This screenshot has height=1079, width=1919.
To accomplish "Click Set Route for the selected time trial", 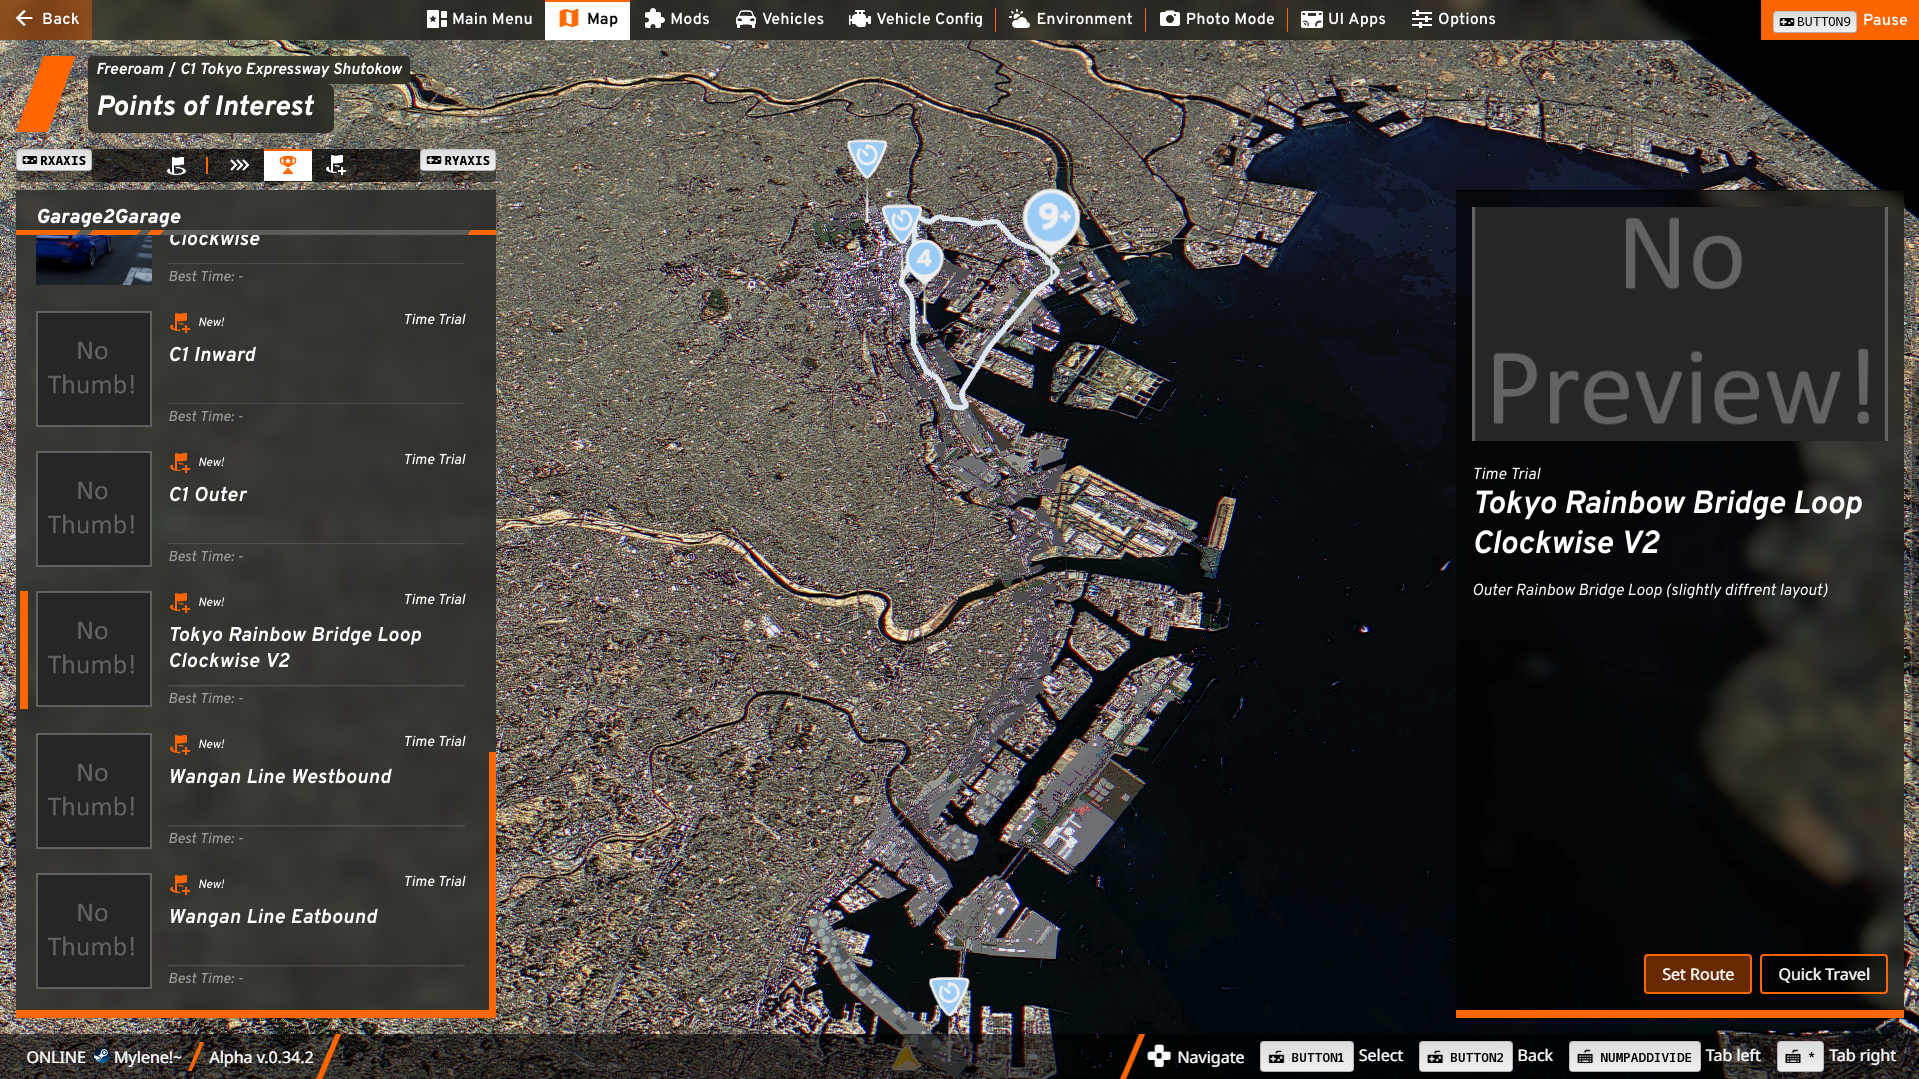I will click(x=1697, y=974).
